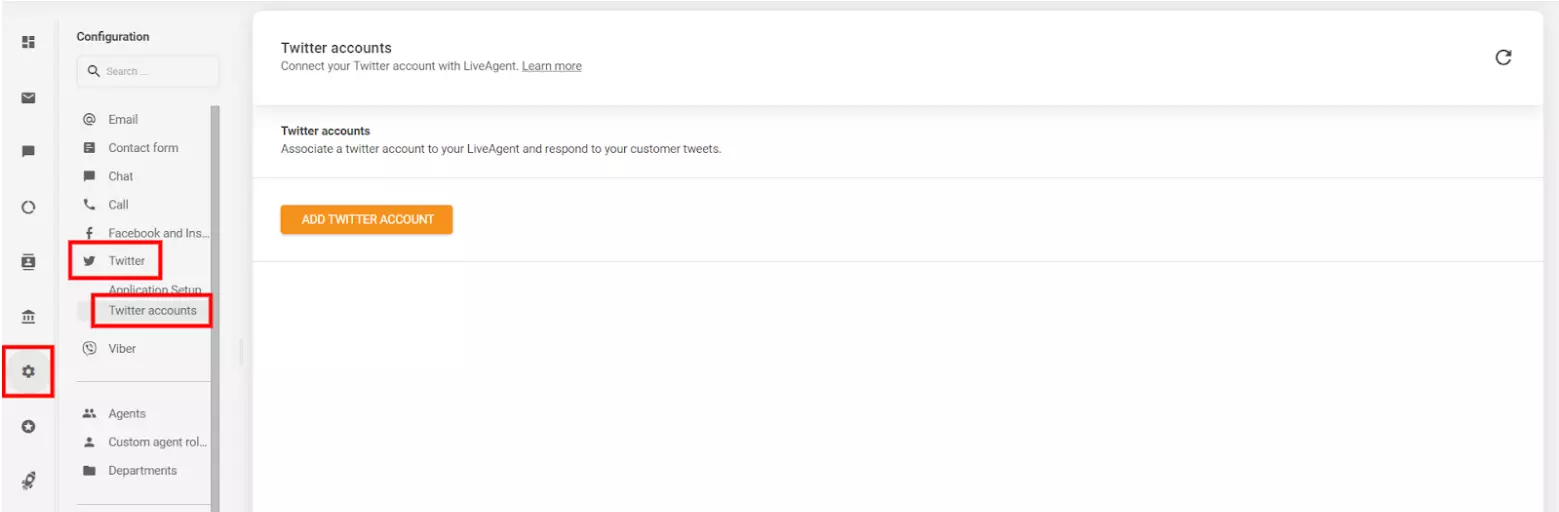Click the chat bubble sidebar icon
This screenshot has height=512, width=1559.
pos(28,152)
